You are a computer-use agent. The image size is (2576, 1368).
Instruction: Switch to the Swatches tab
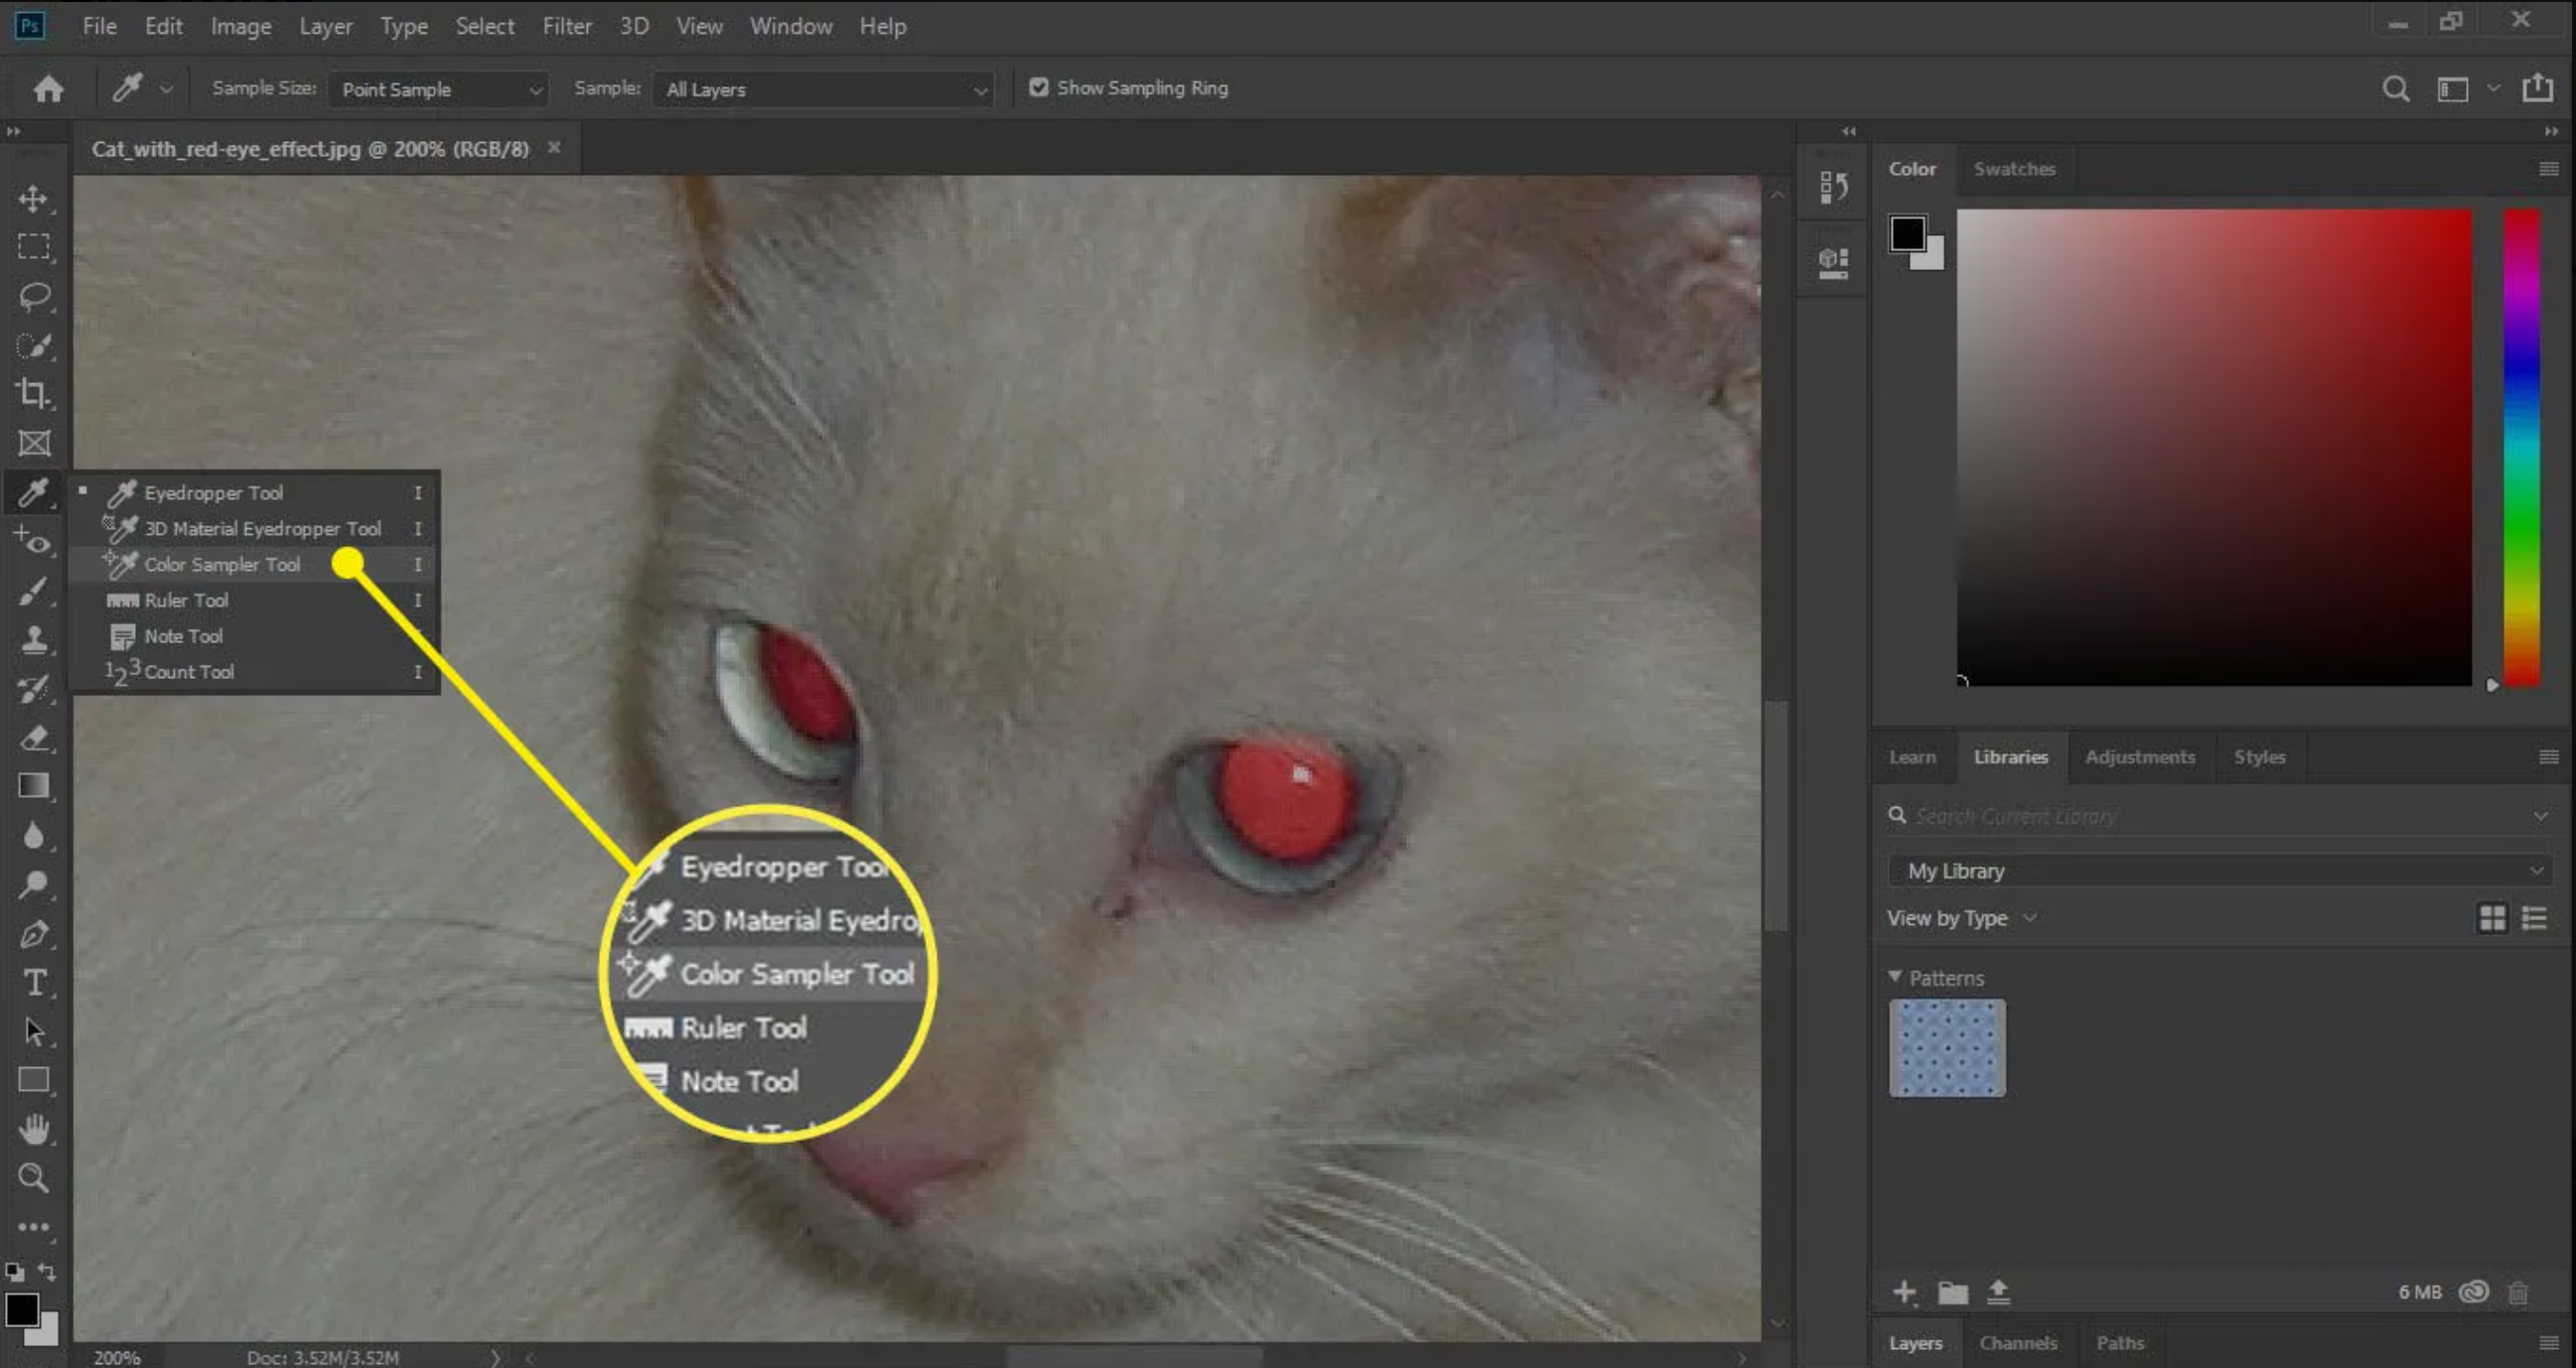(x=2014, y=169)
